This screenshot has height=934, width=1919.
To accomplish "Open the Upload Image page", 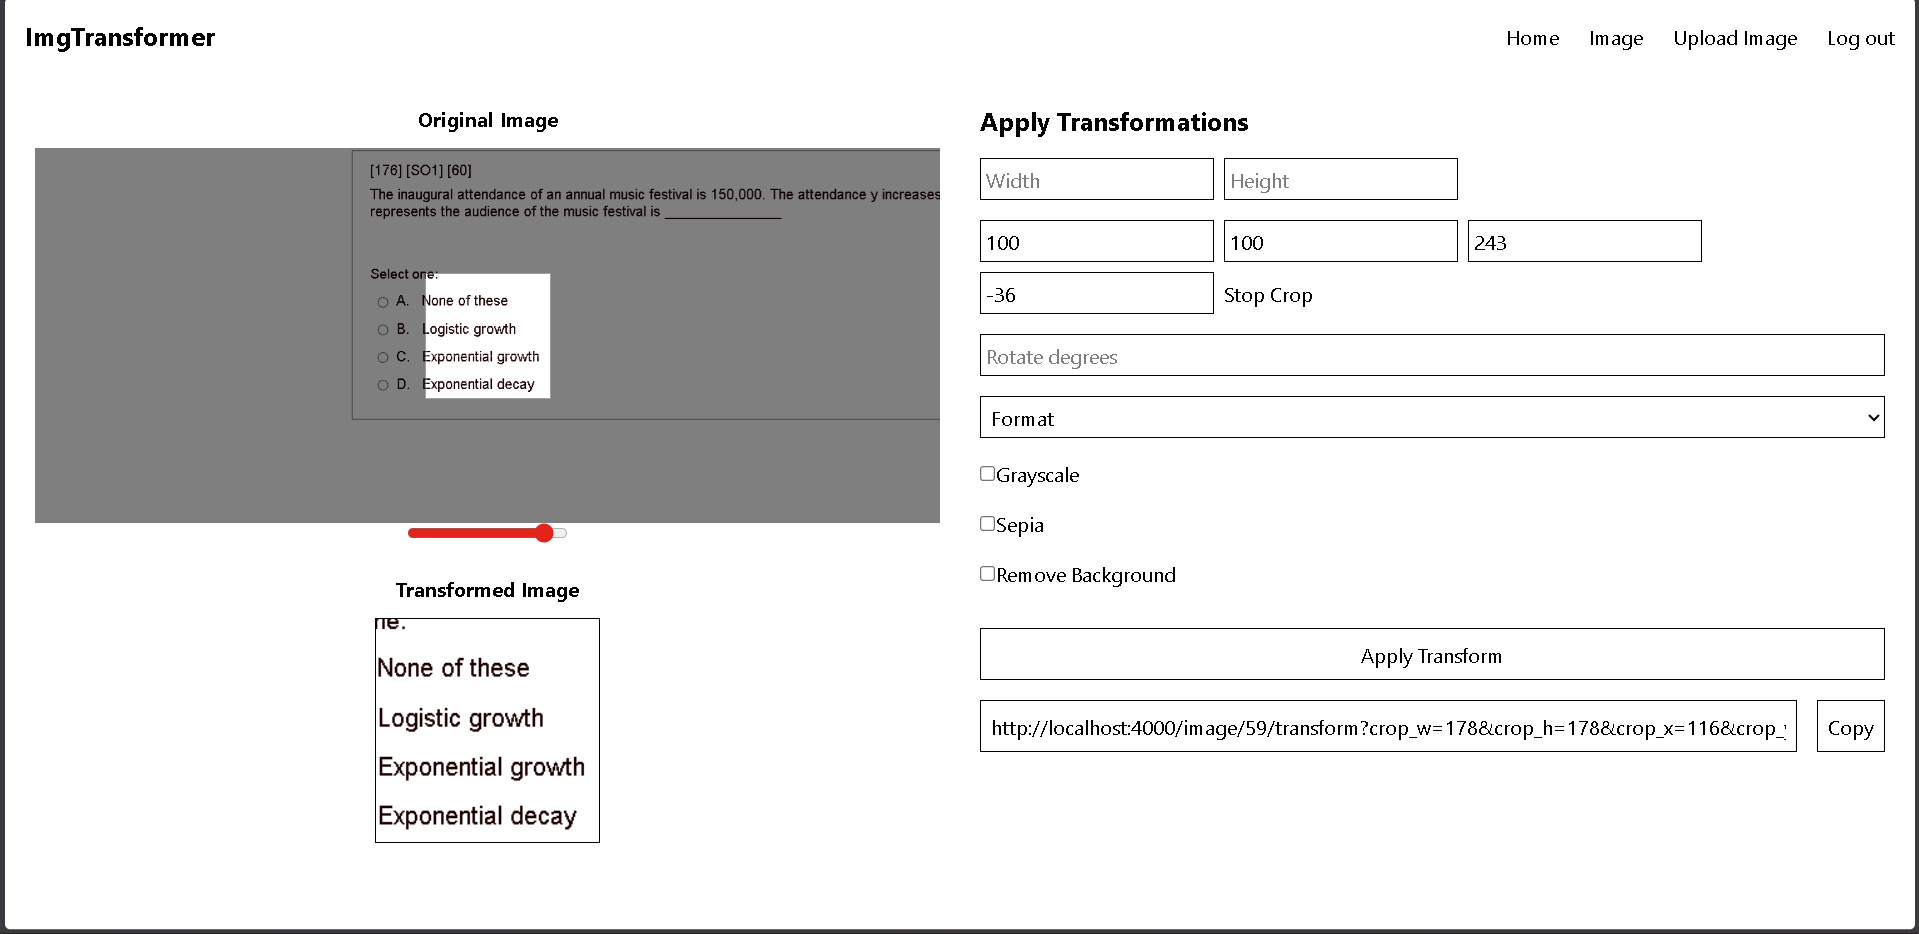I will pos(1734,38).
